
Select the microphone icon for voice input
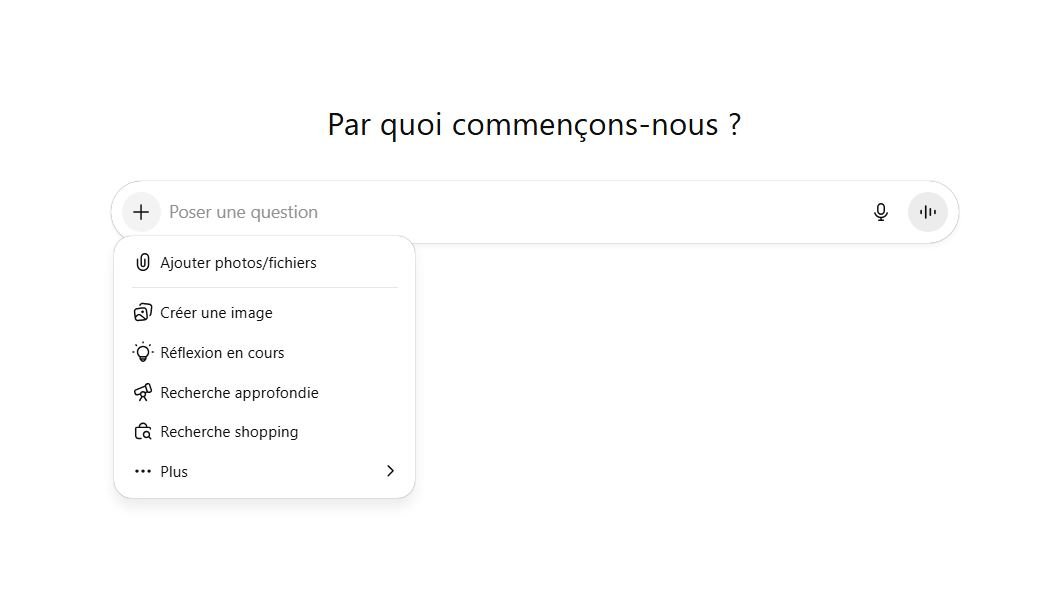[x=881, y=211]
